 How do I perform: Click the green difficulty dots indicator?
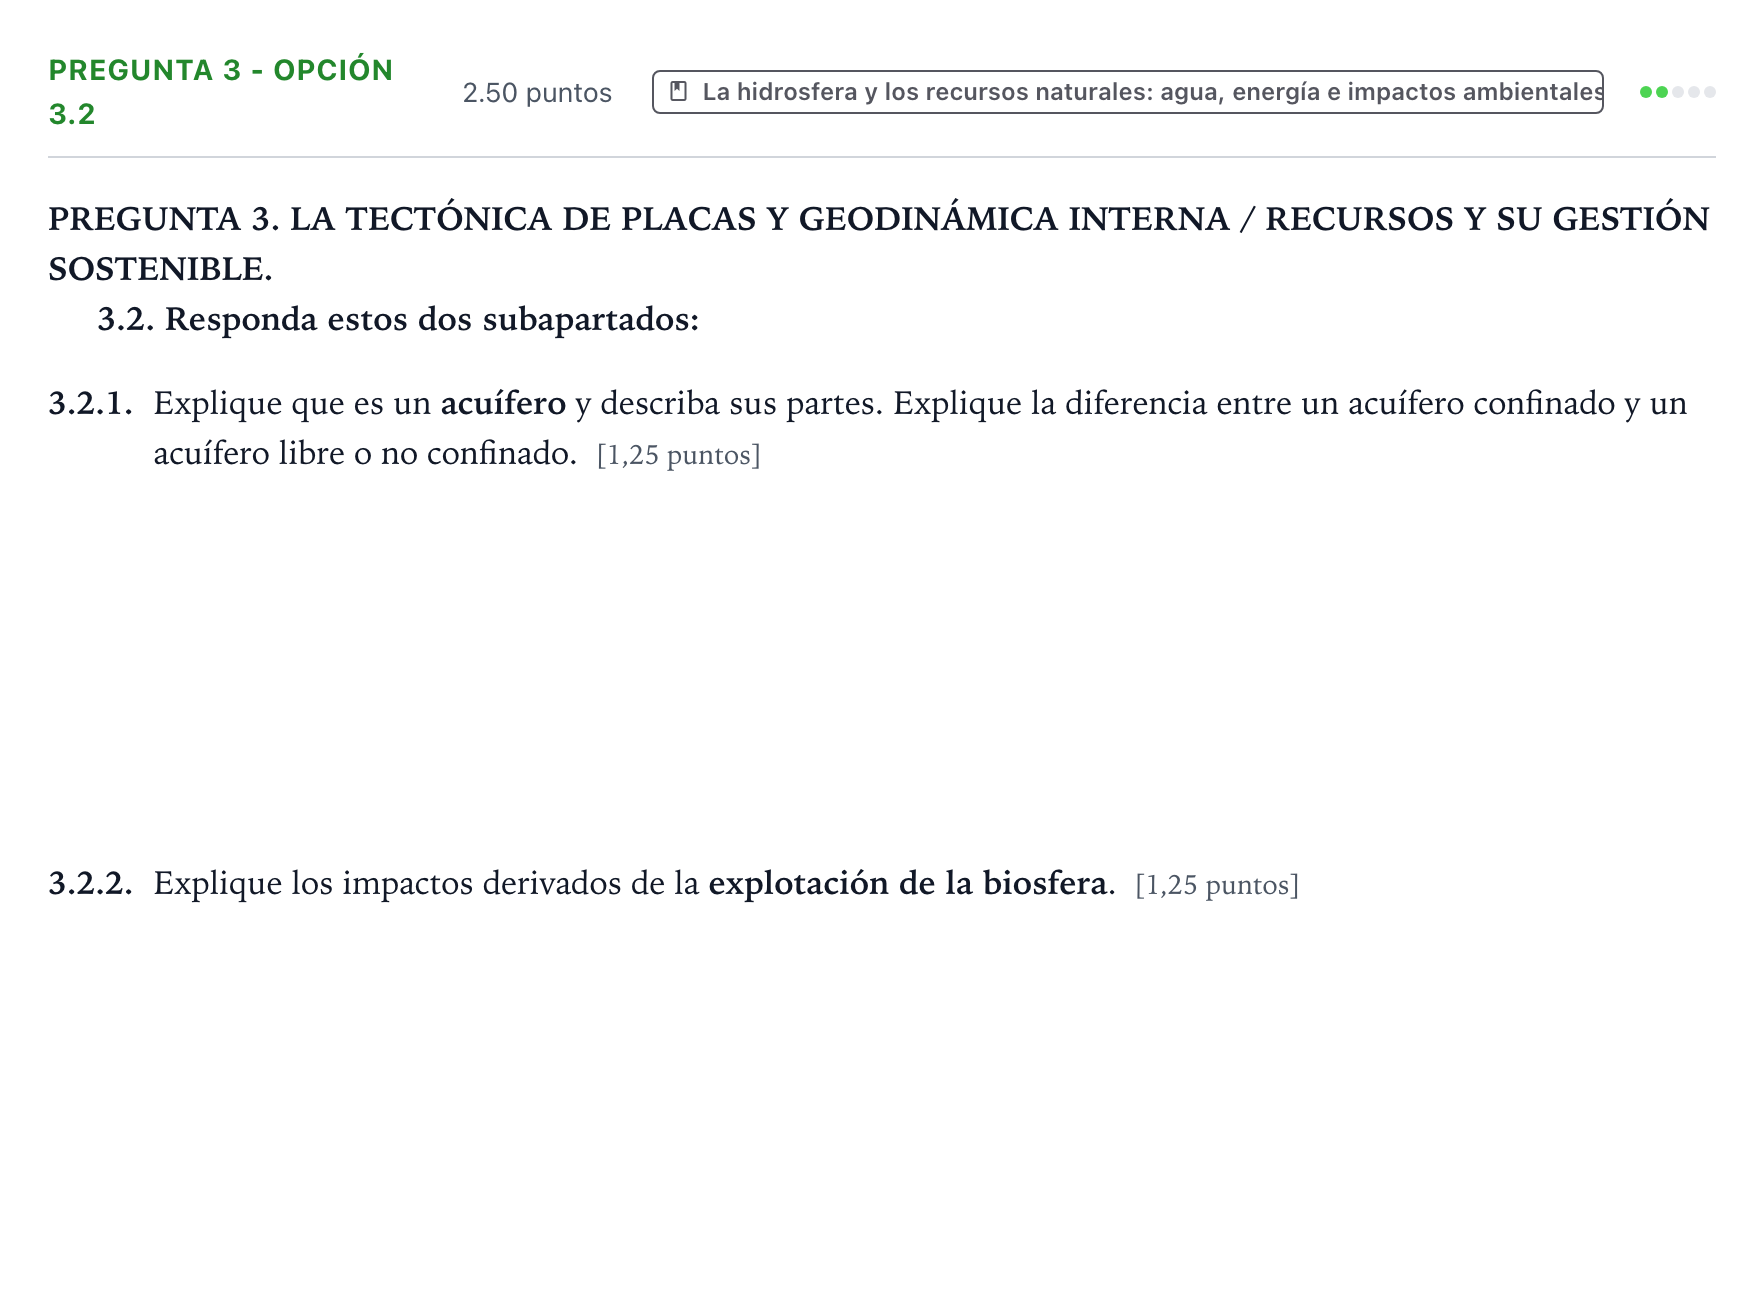(x=1677, y=92)
